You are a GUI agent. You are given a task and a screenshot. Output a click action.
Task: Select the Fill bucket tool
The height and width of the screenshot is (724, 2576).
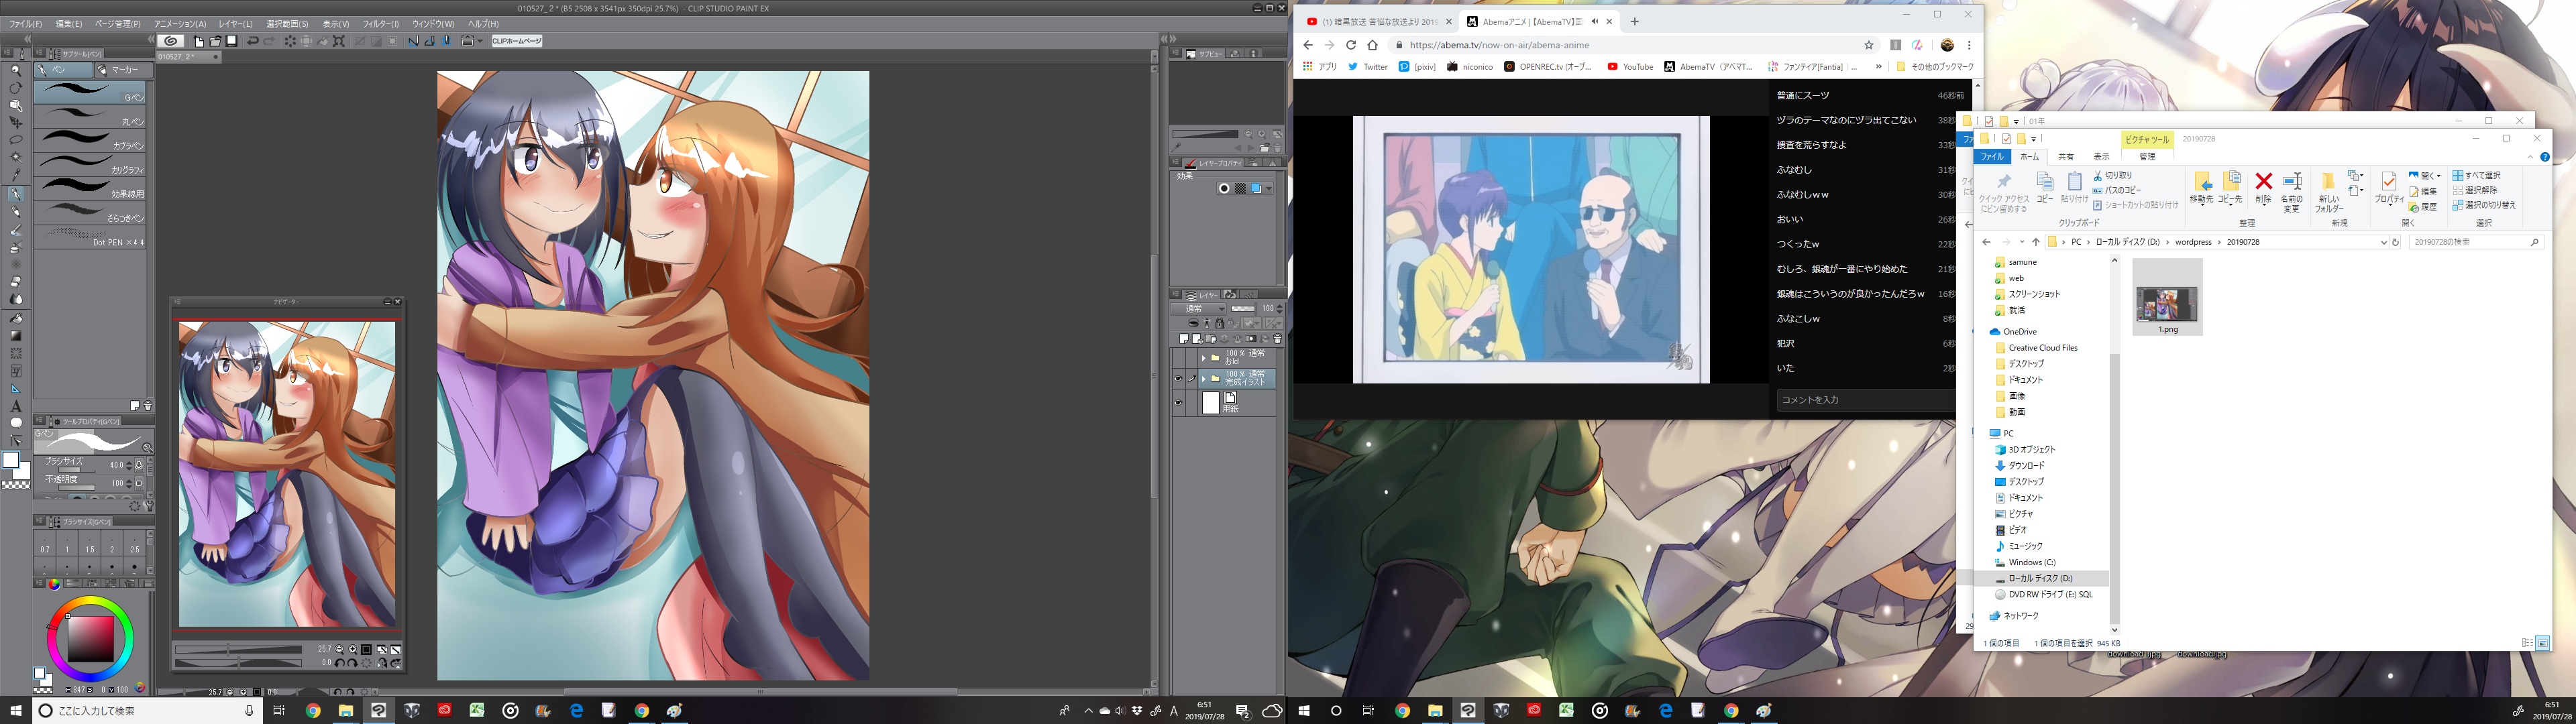16,318
